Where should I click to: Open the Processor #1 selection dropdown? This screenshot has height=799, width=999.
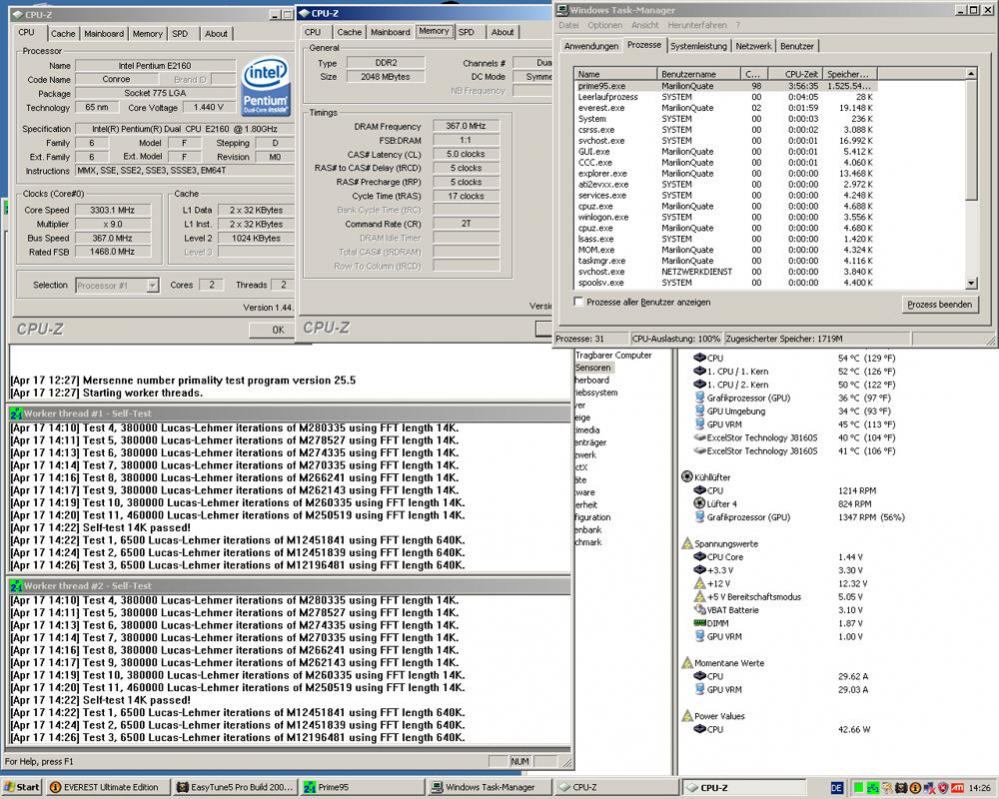coord(152,285)
